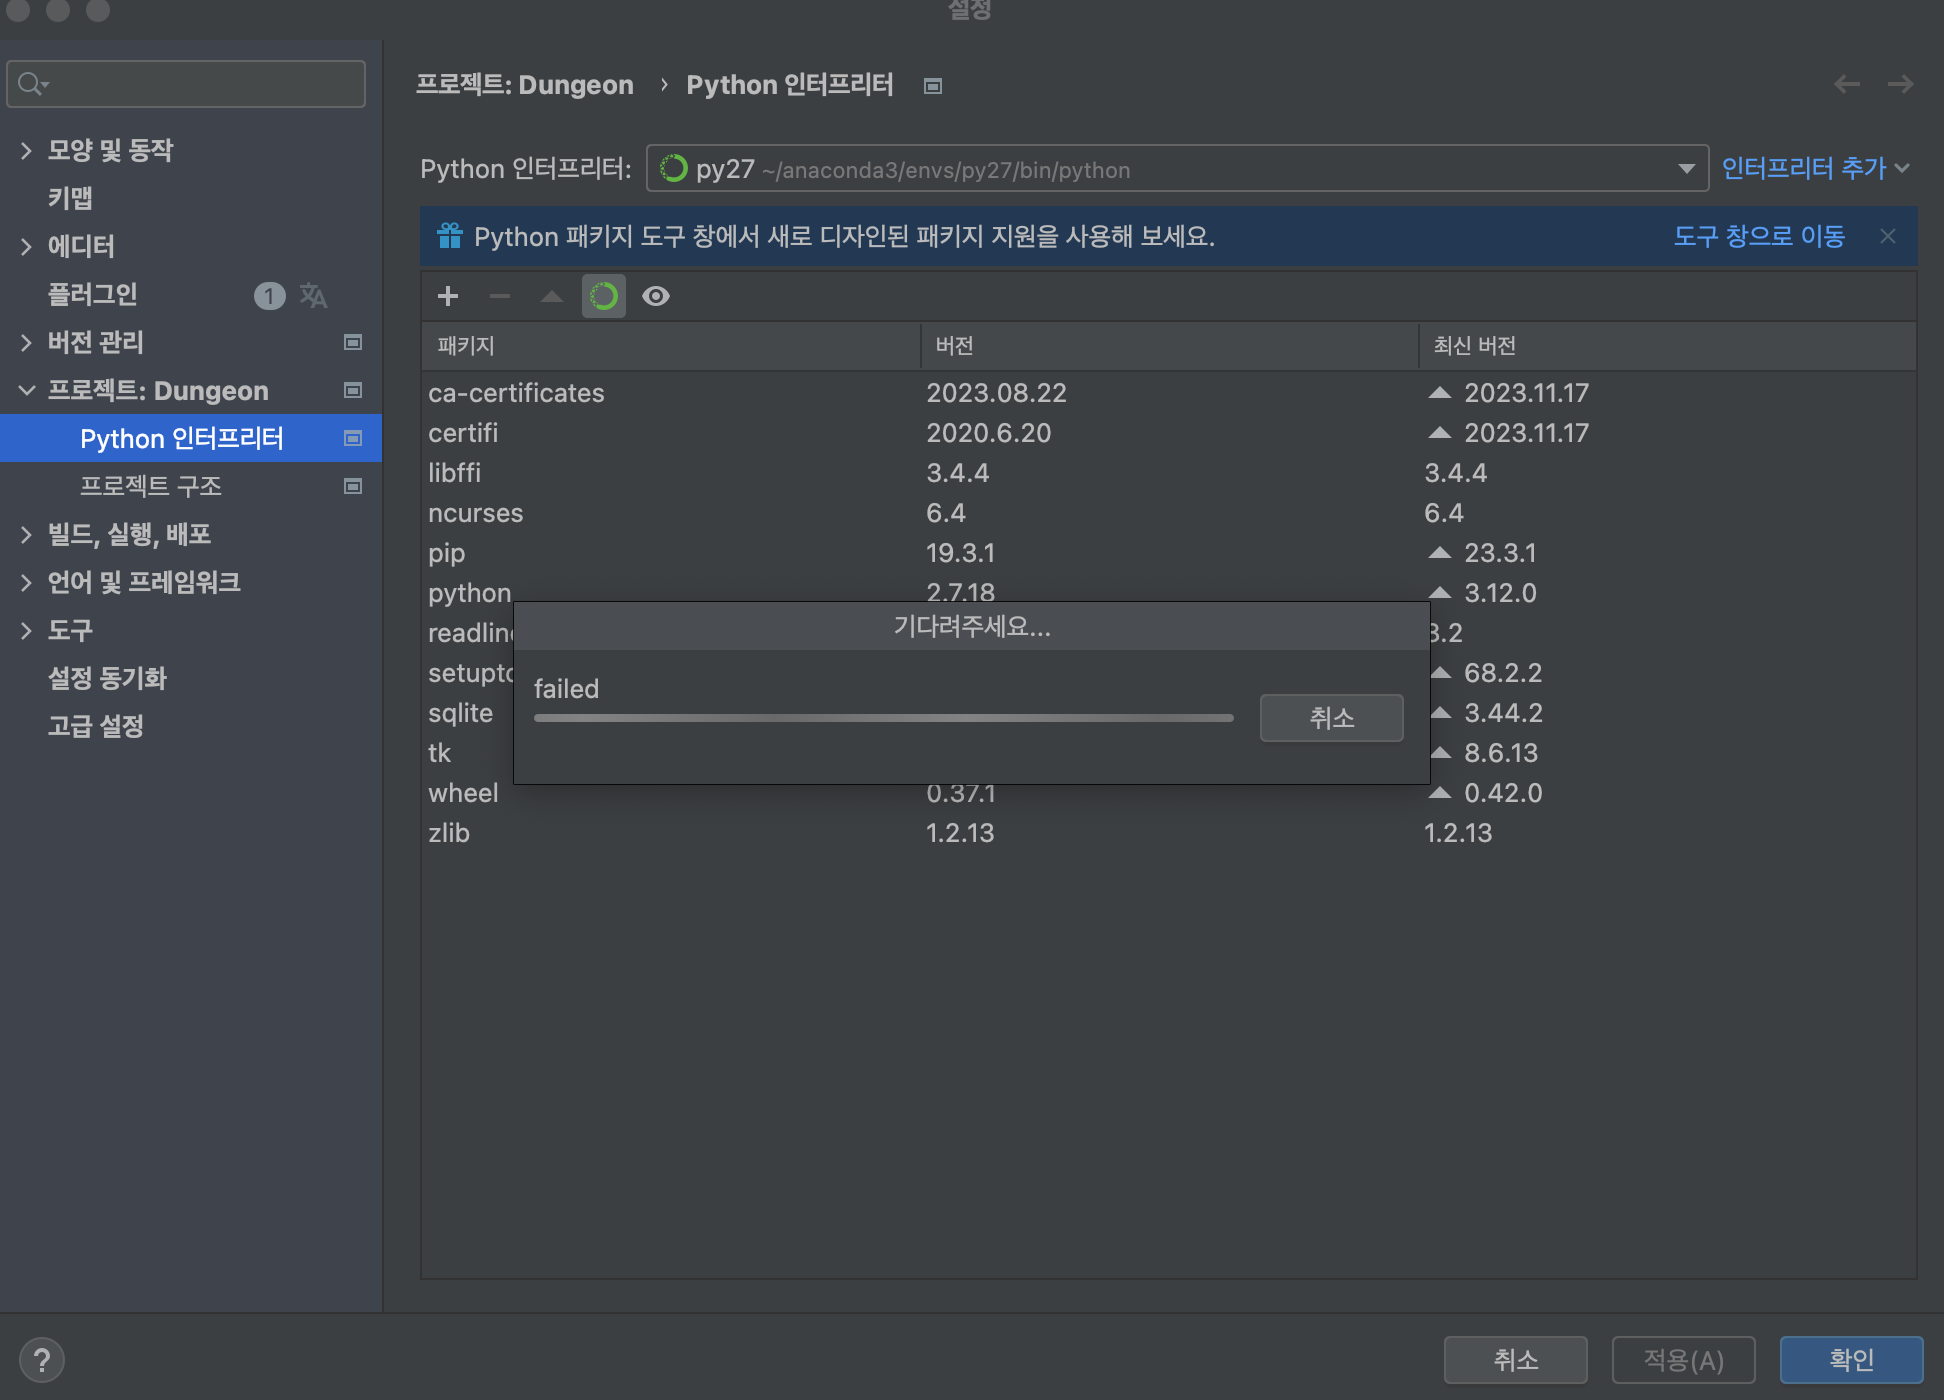Click project-level icon next to Python 인터프리터 title
This screenshot has width=1944, height=1400.
click(933, 86)
